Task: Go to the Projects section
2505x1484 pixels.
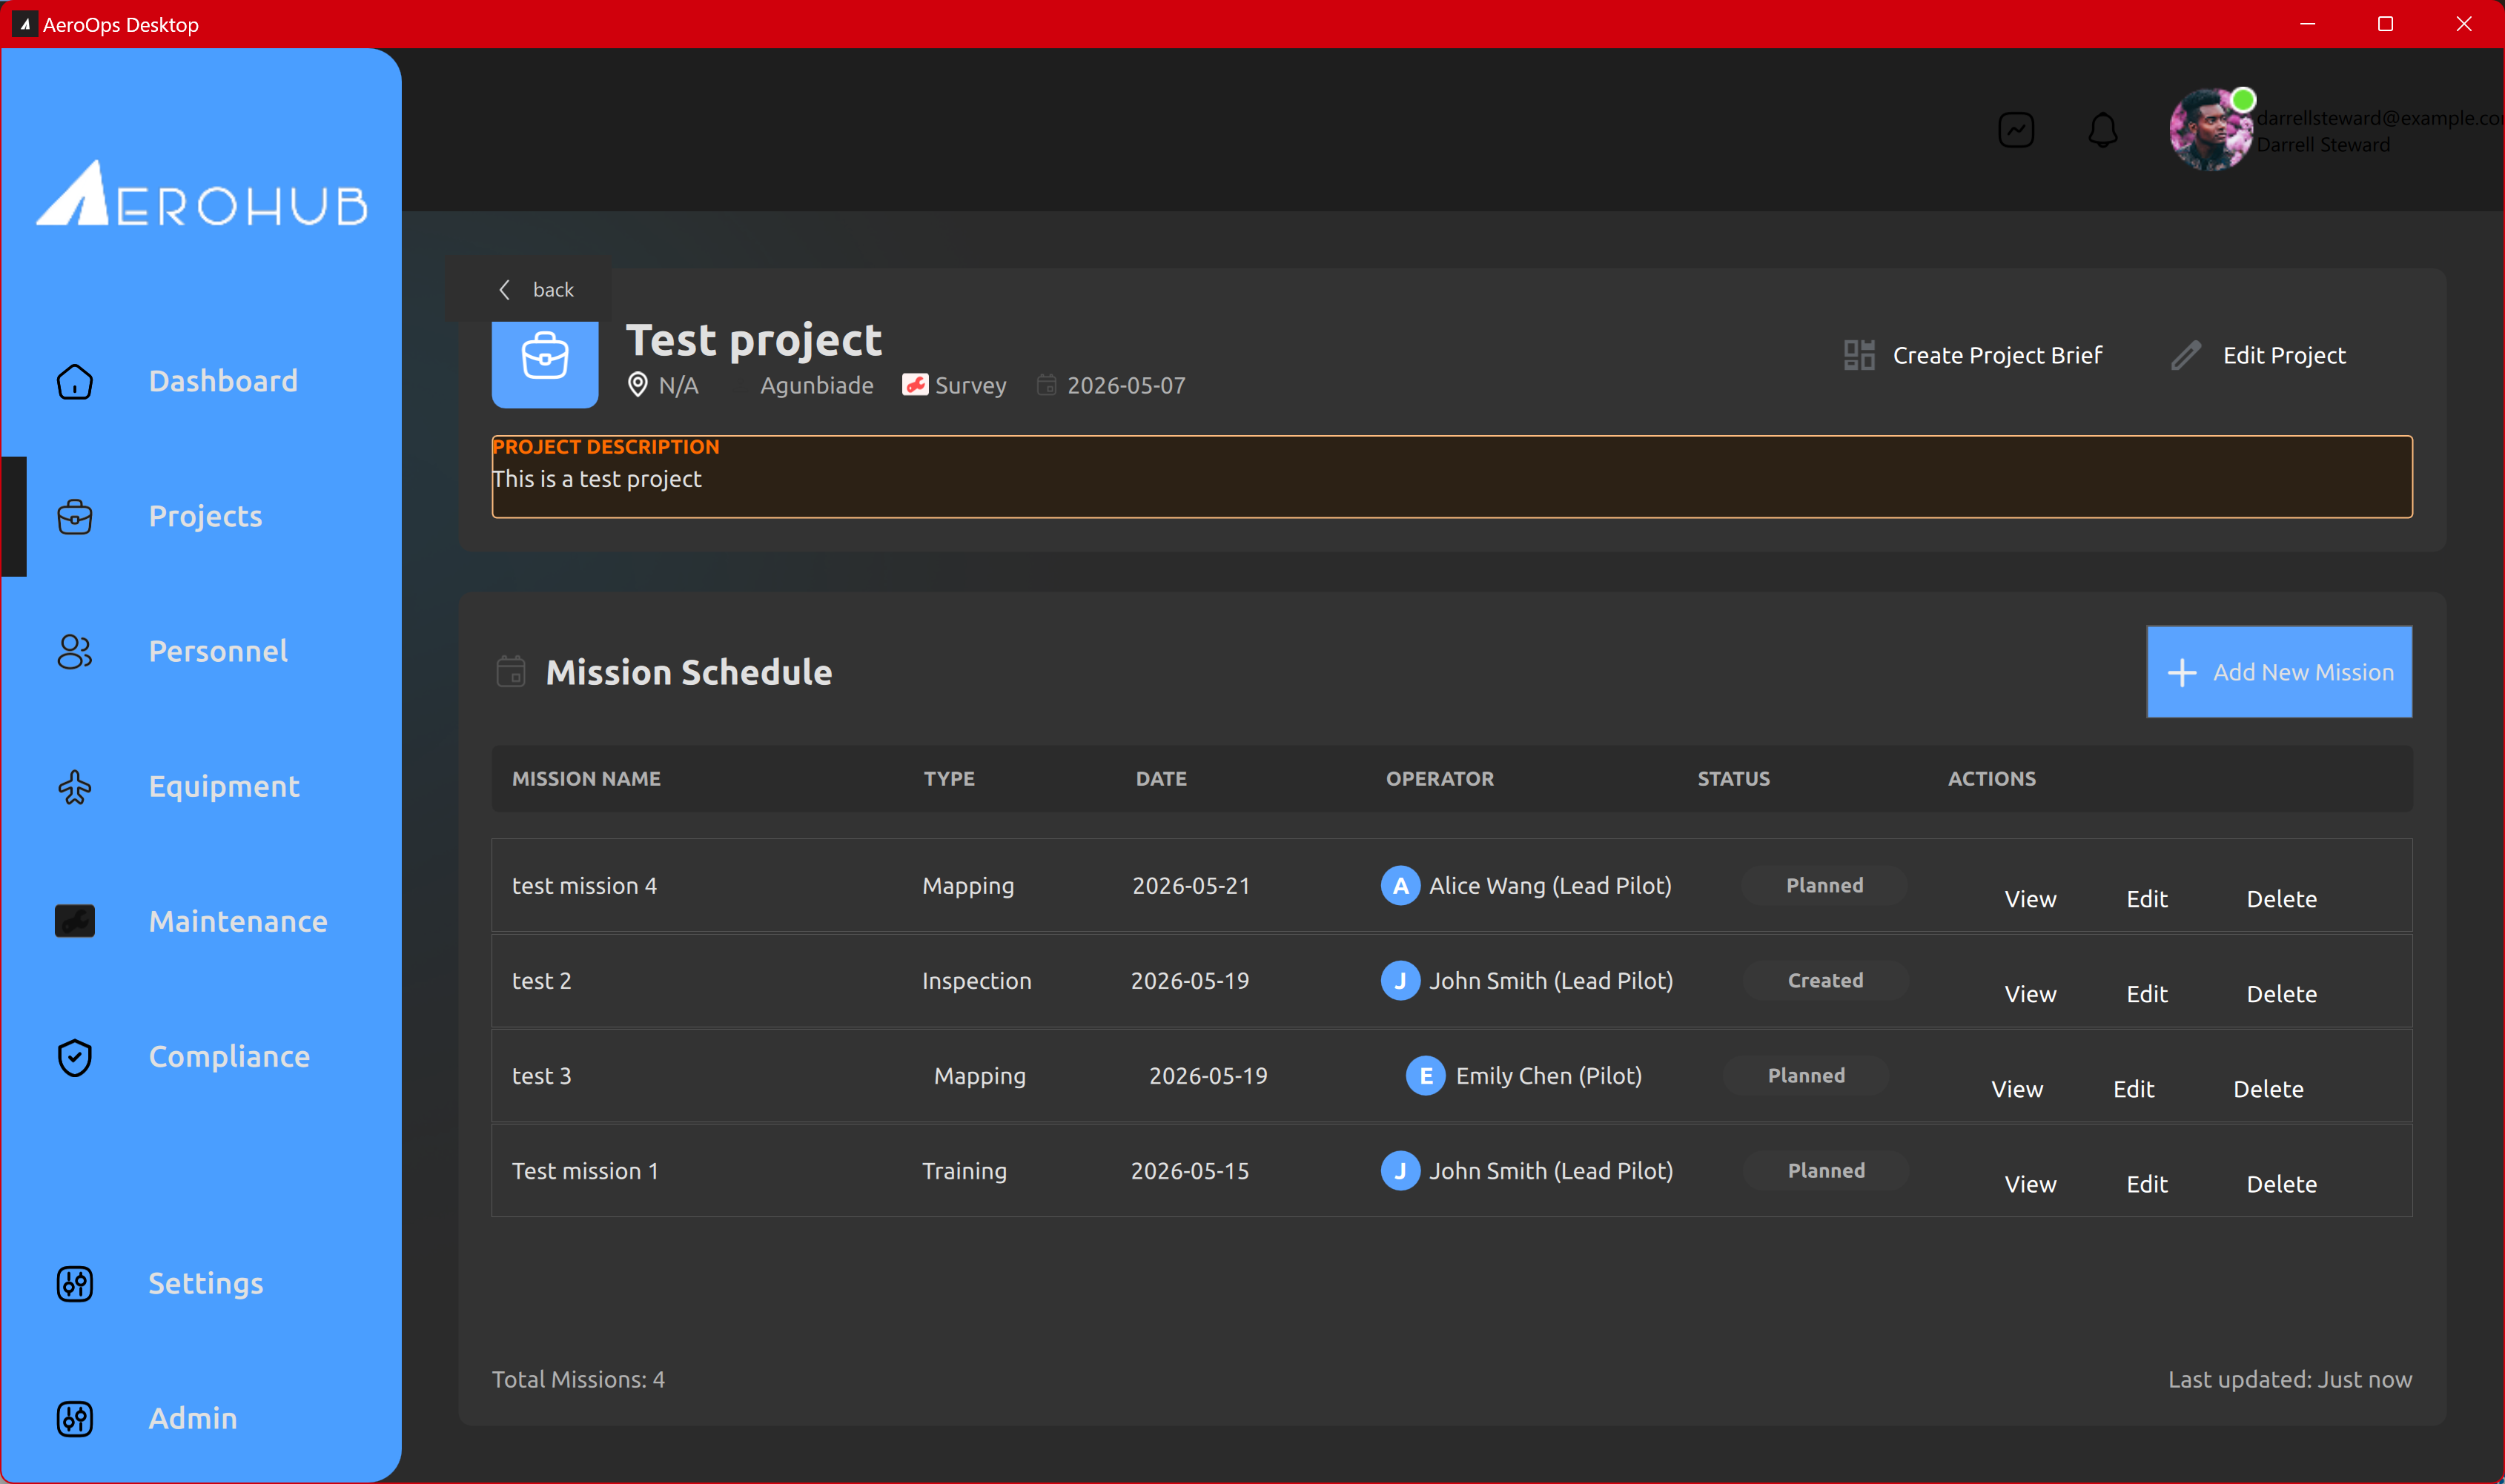Action: [205, 516]
